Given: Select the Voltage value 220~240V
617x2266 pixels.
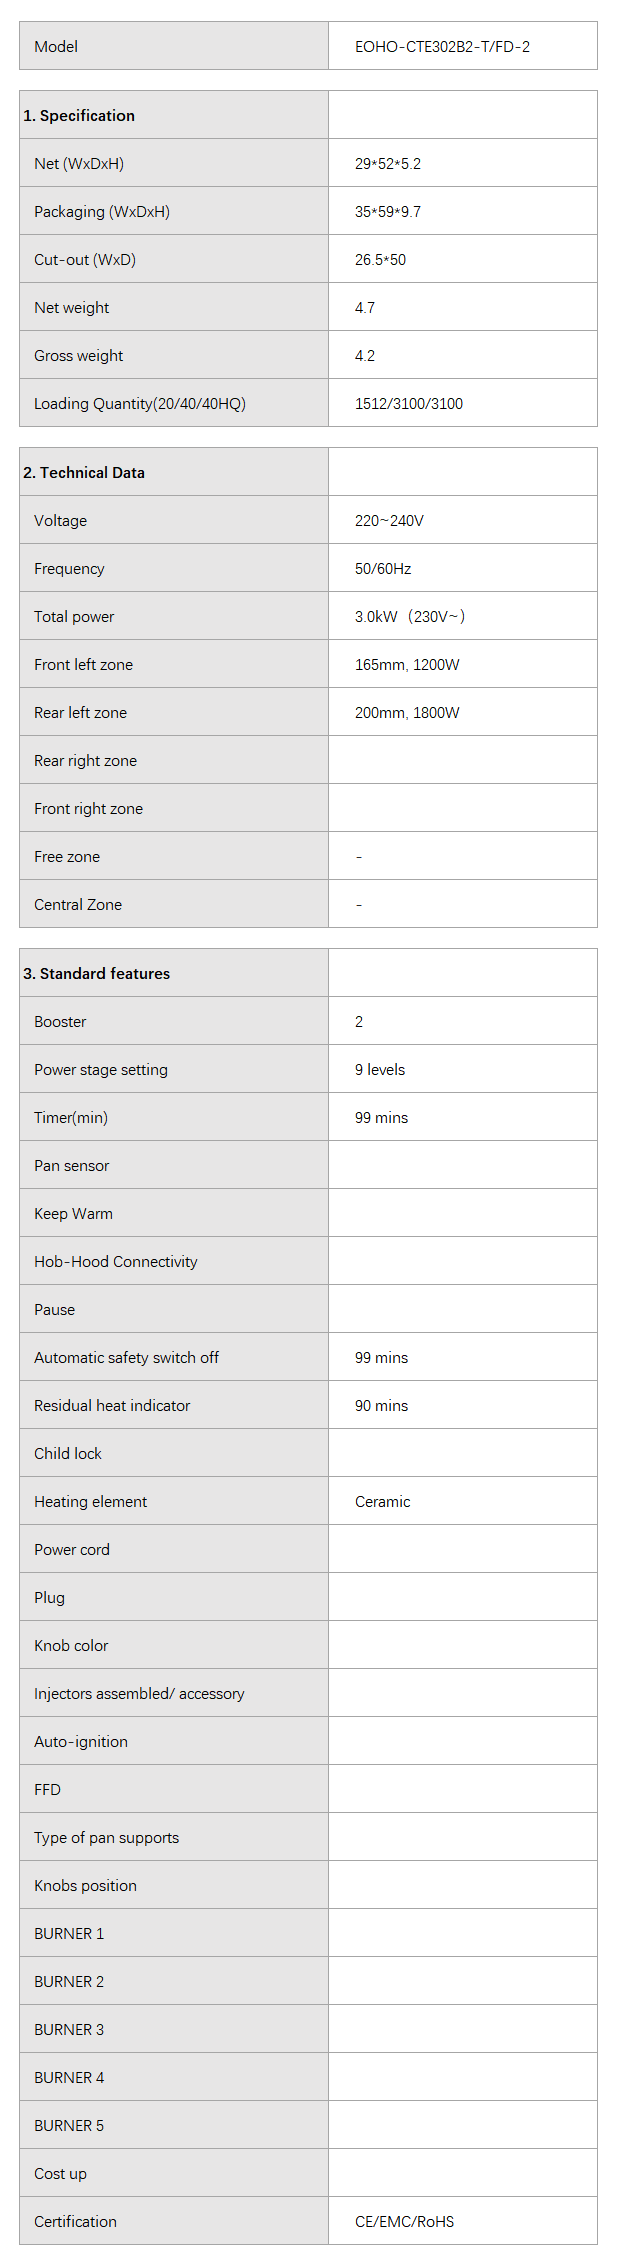Looking at the screenshot, I should click(x=389, y=521).
